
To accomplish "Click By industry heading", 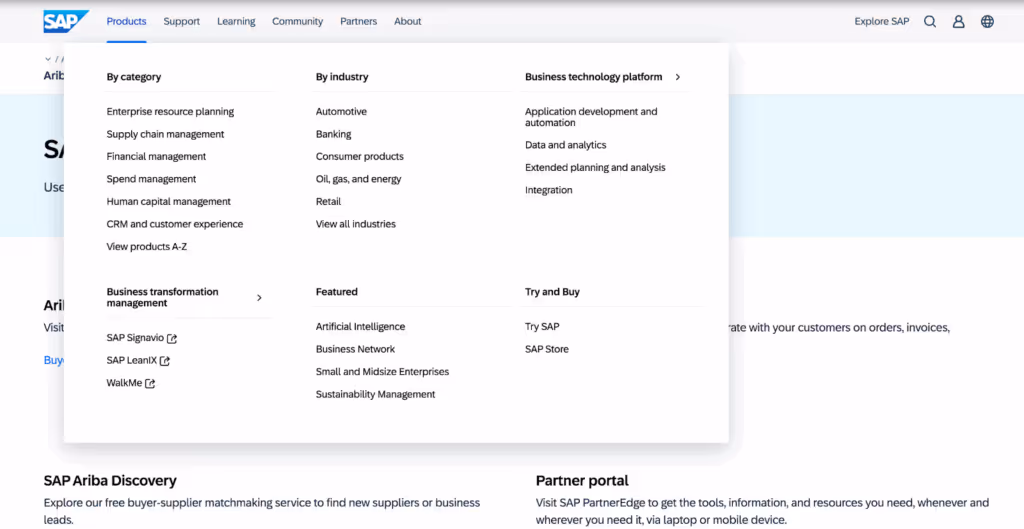I will click(x=342, y=77).
